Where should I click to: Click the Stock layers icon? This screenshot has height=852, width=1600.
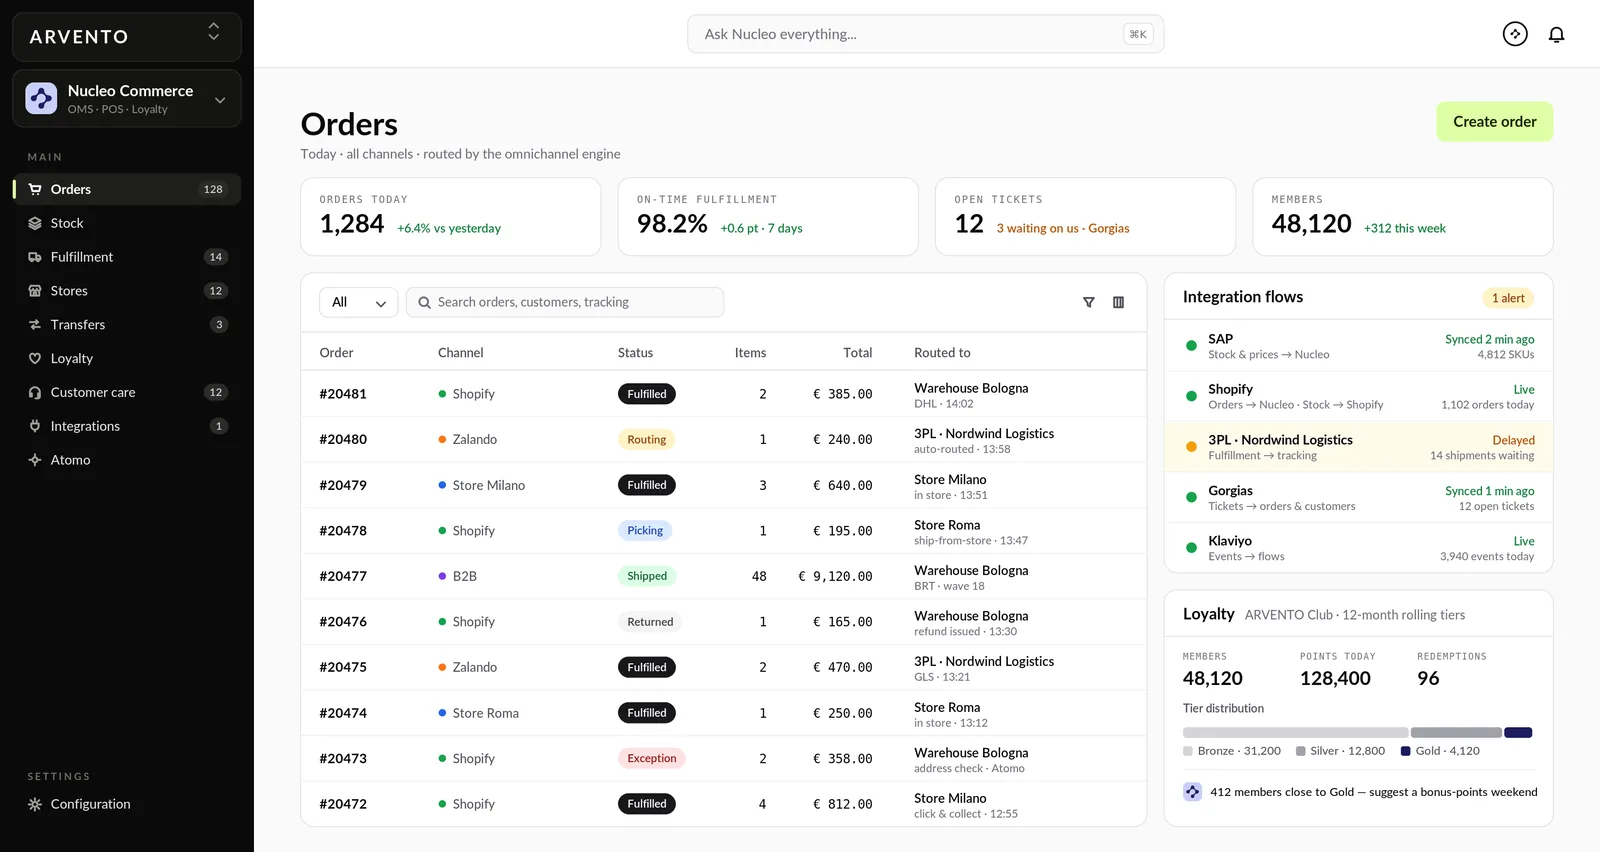pyautogui.click(x=35, y=223)
